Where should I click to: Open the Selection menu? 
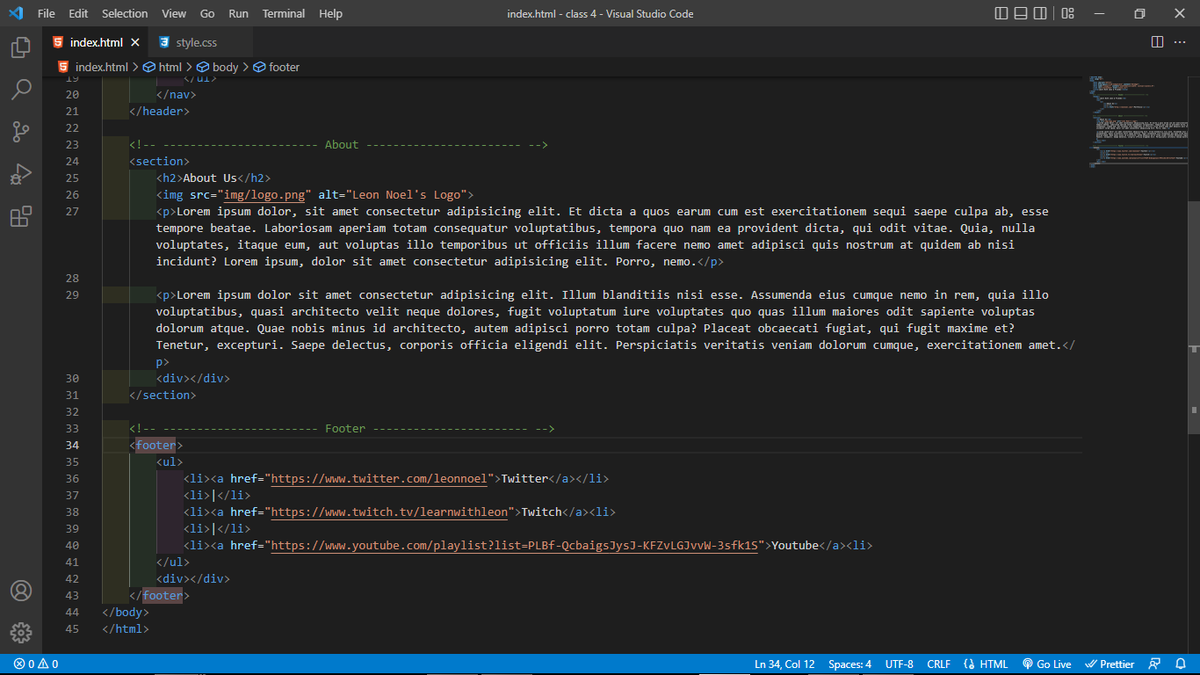pyautogui.click(x=125, y=14)
